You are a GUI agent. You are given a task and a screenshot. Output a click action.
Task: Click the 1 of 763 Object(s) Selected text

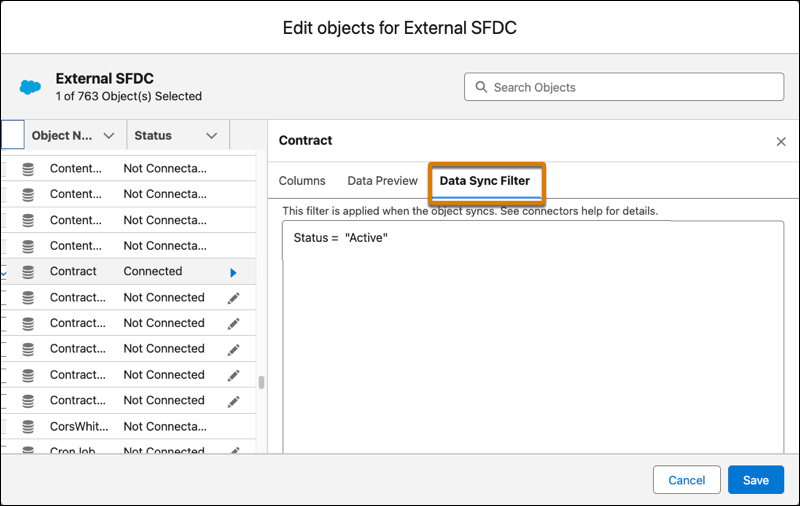tap(129, 96)
